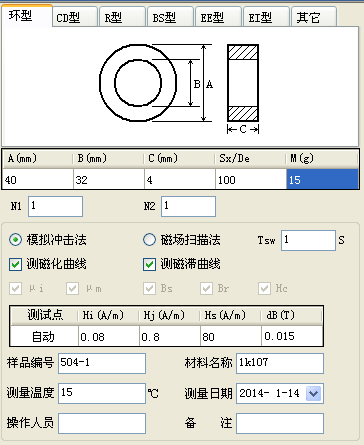
Task: Click the 材料名称 field containing 1k107
Action: tap(280, 363)
